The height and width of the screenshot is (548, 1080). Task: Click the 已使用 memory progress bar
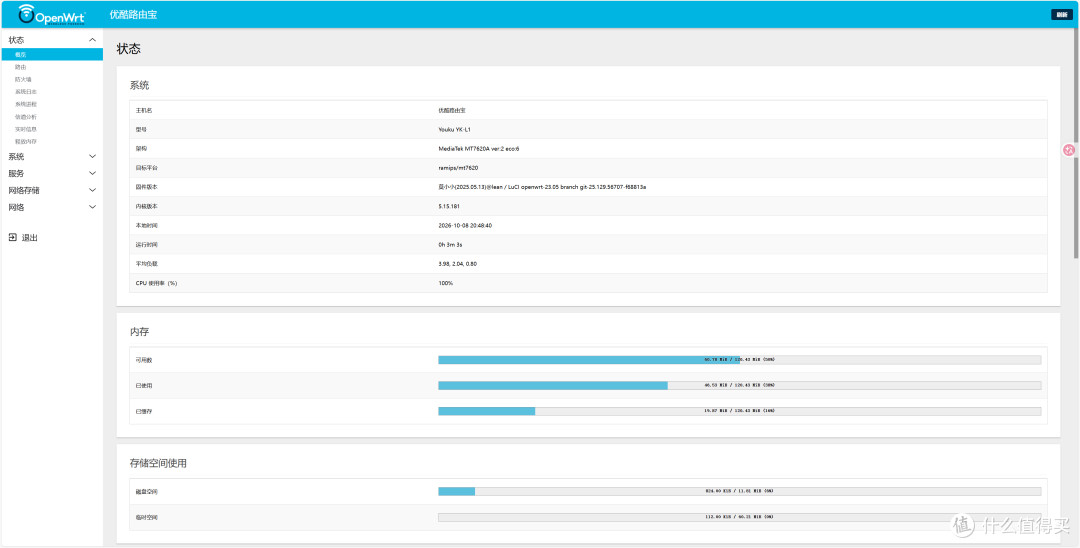[x=740, y=386]
